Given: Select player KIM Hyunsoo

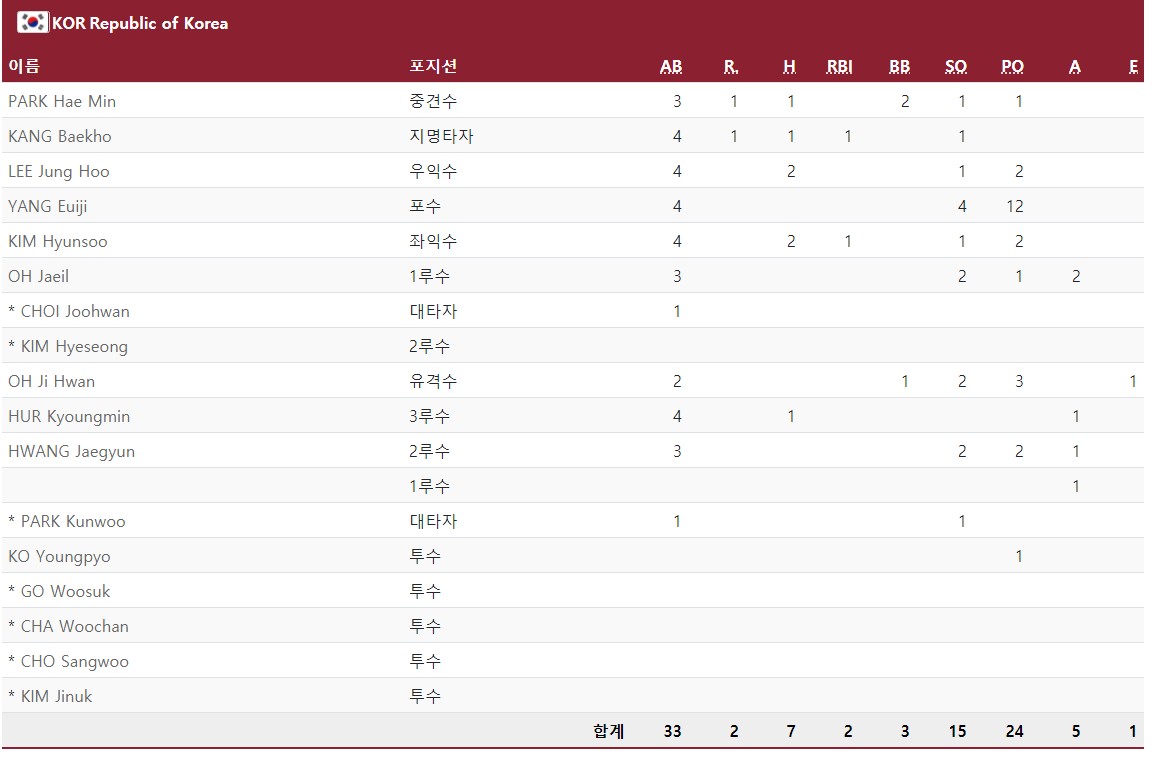Looking at the screenshot, I should pyautogui.click(x=58, y=241).
